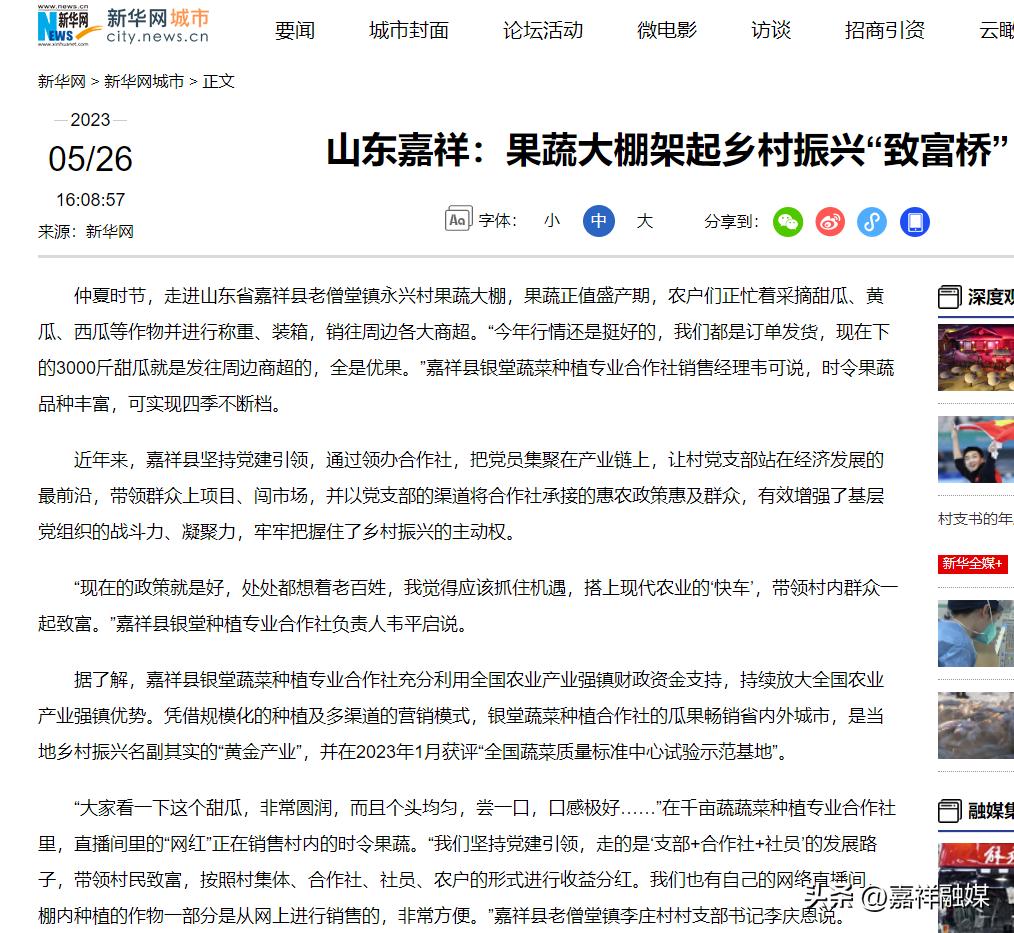Screen dimensions: 1014x933
Task: Click the highlighted 中 font size option
Action: pyautogui.click(x=598, y=221)
